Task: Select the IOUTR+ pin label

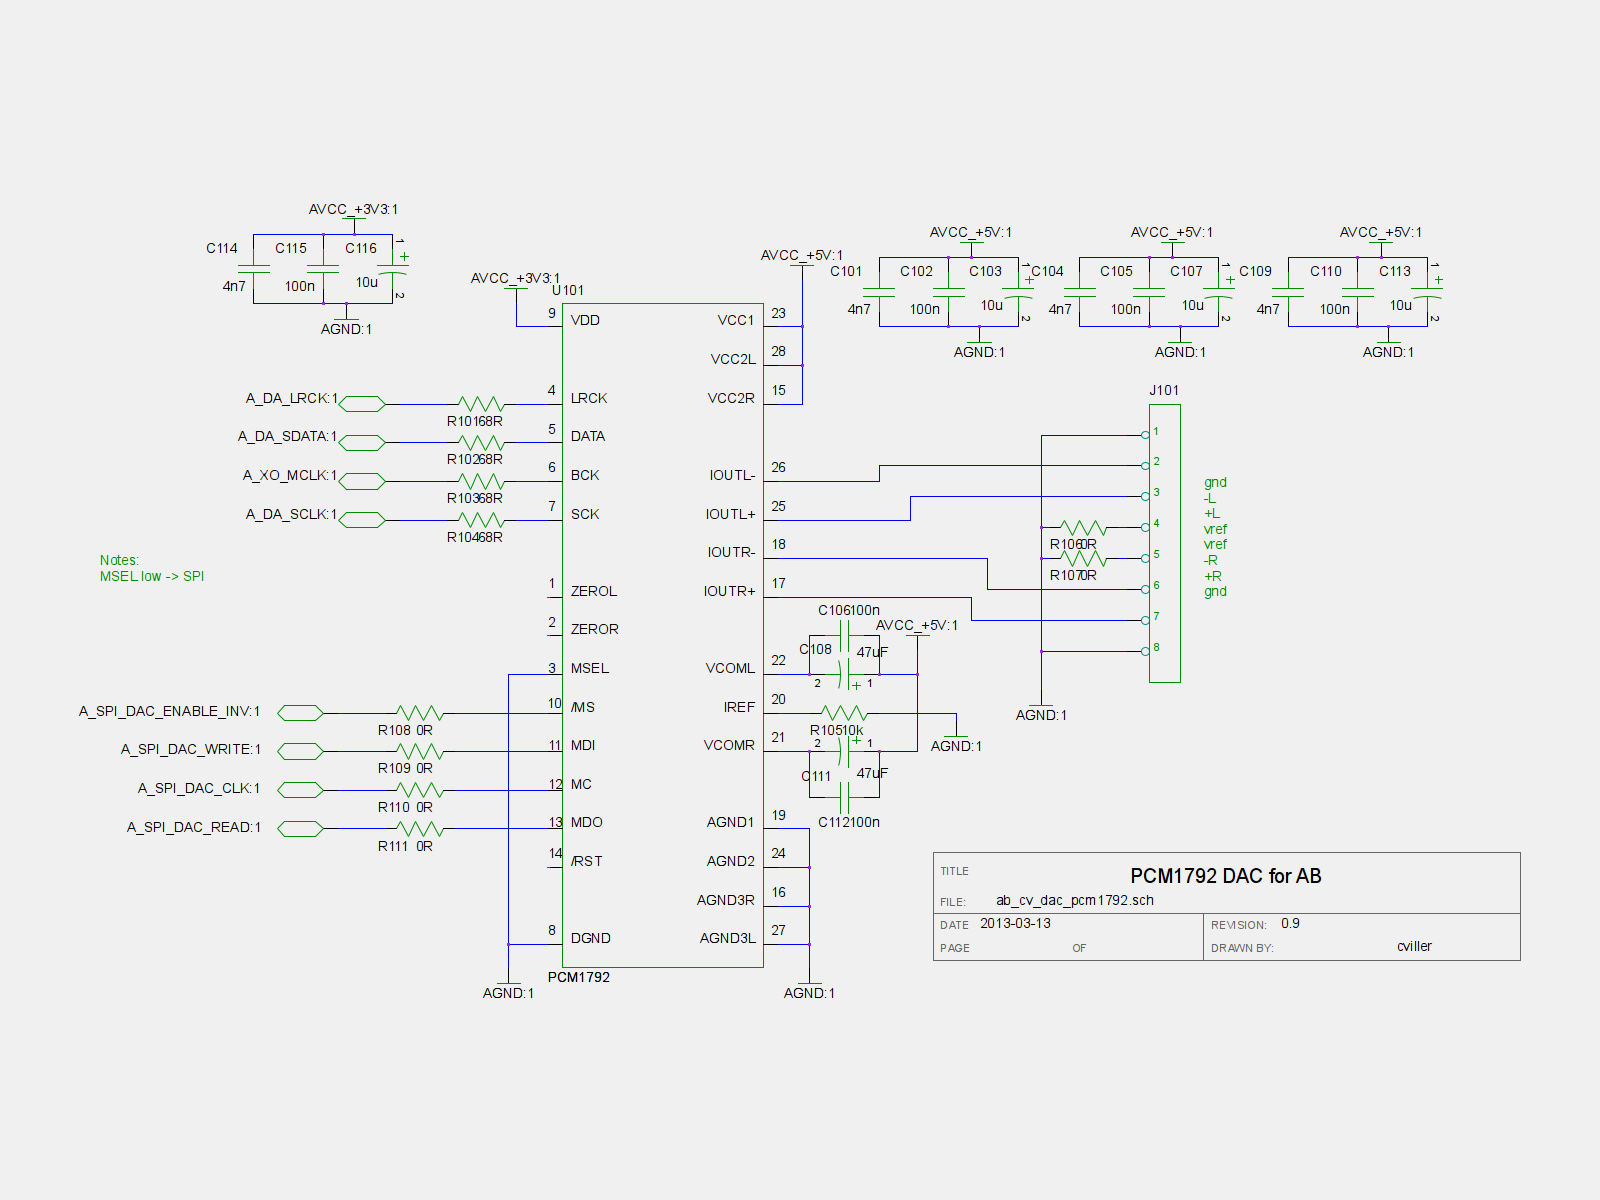Action: tap(729, 591)
